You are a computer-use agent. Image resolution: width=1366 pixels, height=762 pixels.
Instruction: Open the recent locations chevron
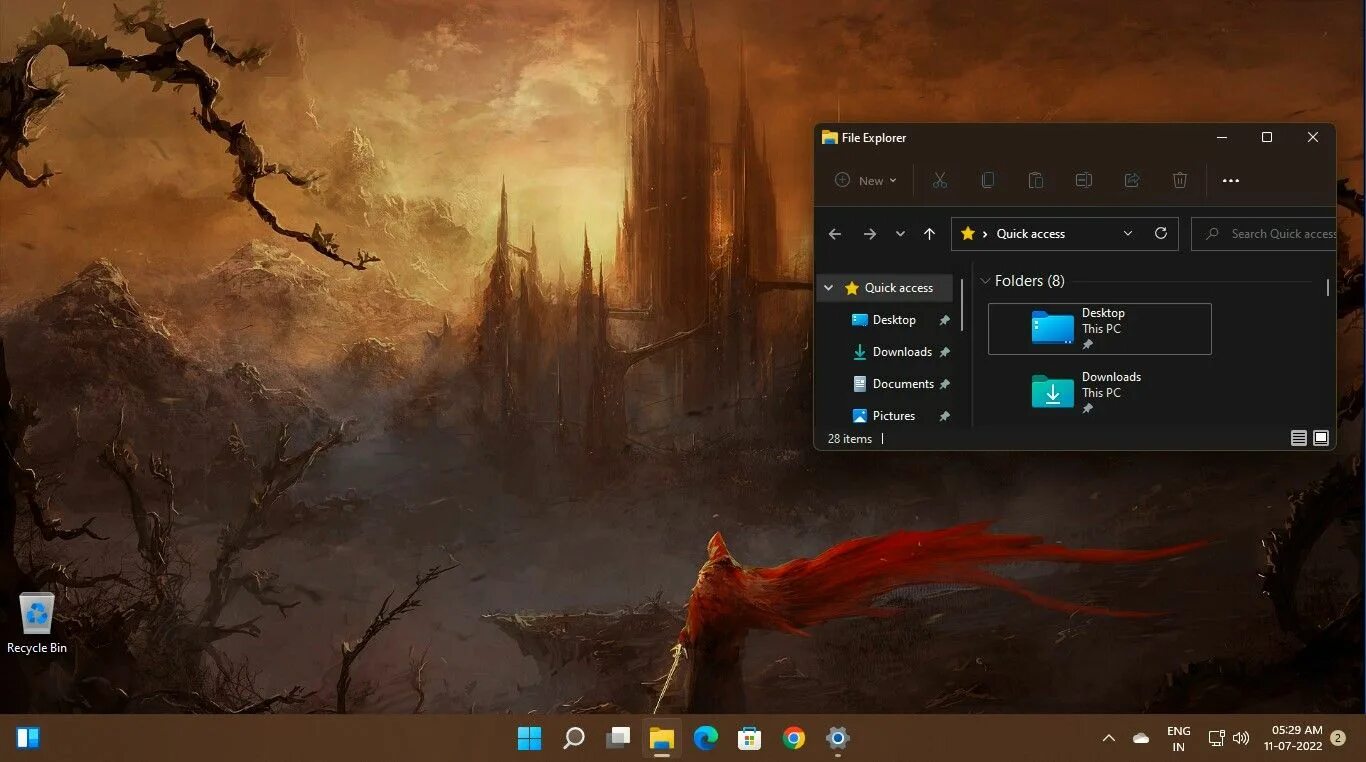[900, 234]
